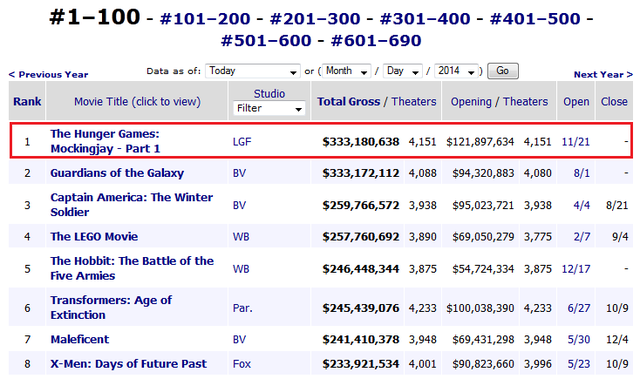Sort by the Close column header
640x379 pixels.
614,101
